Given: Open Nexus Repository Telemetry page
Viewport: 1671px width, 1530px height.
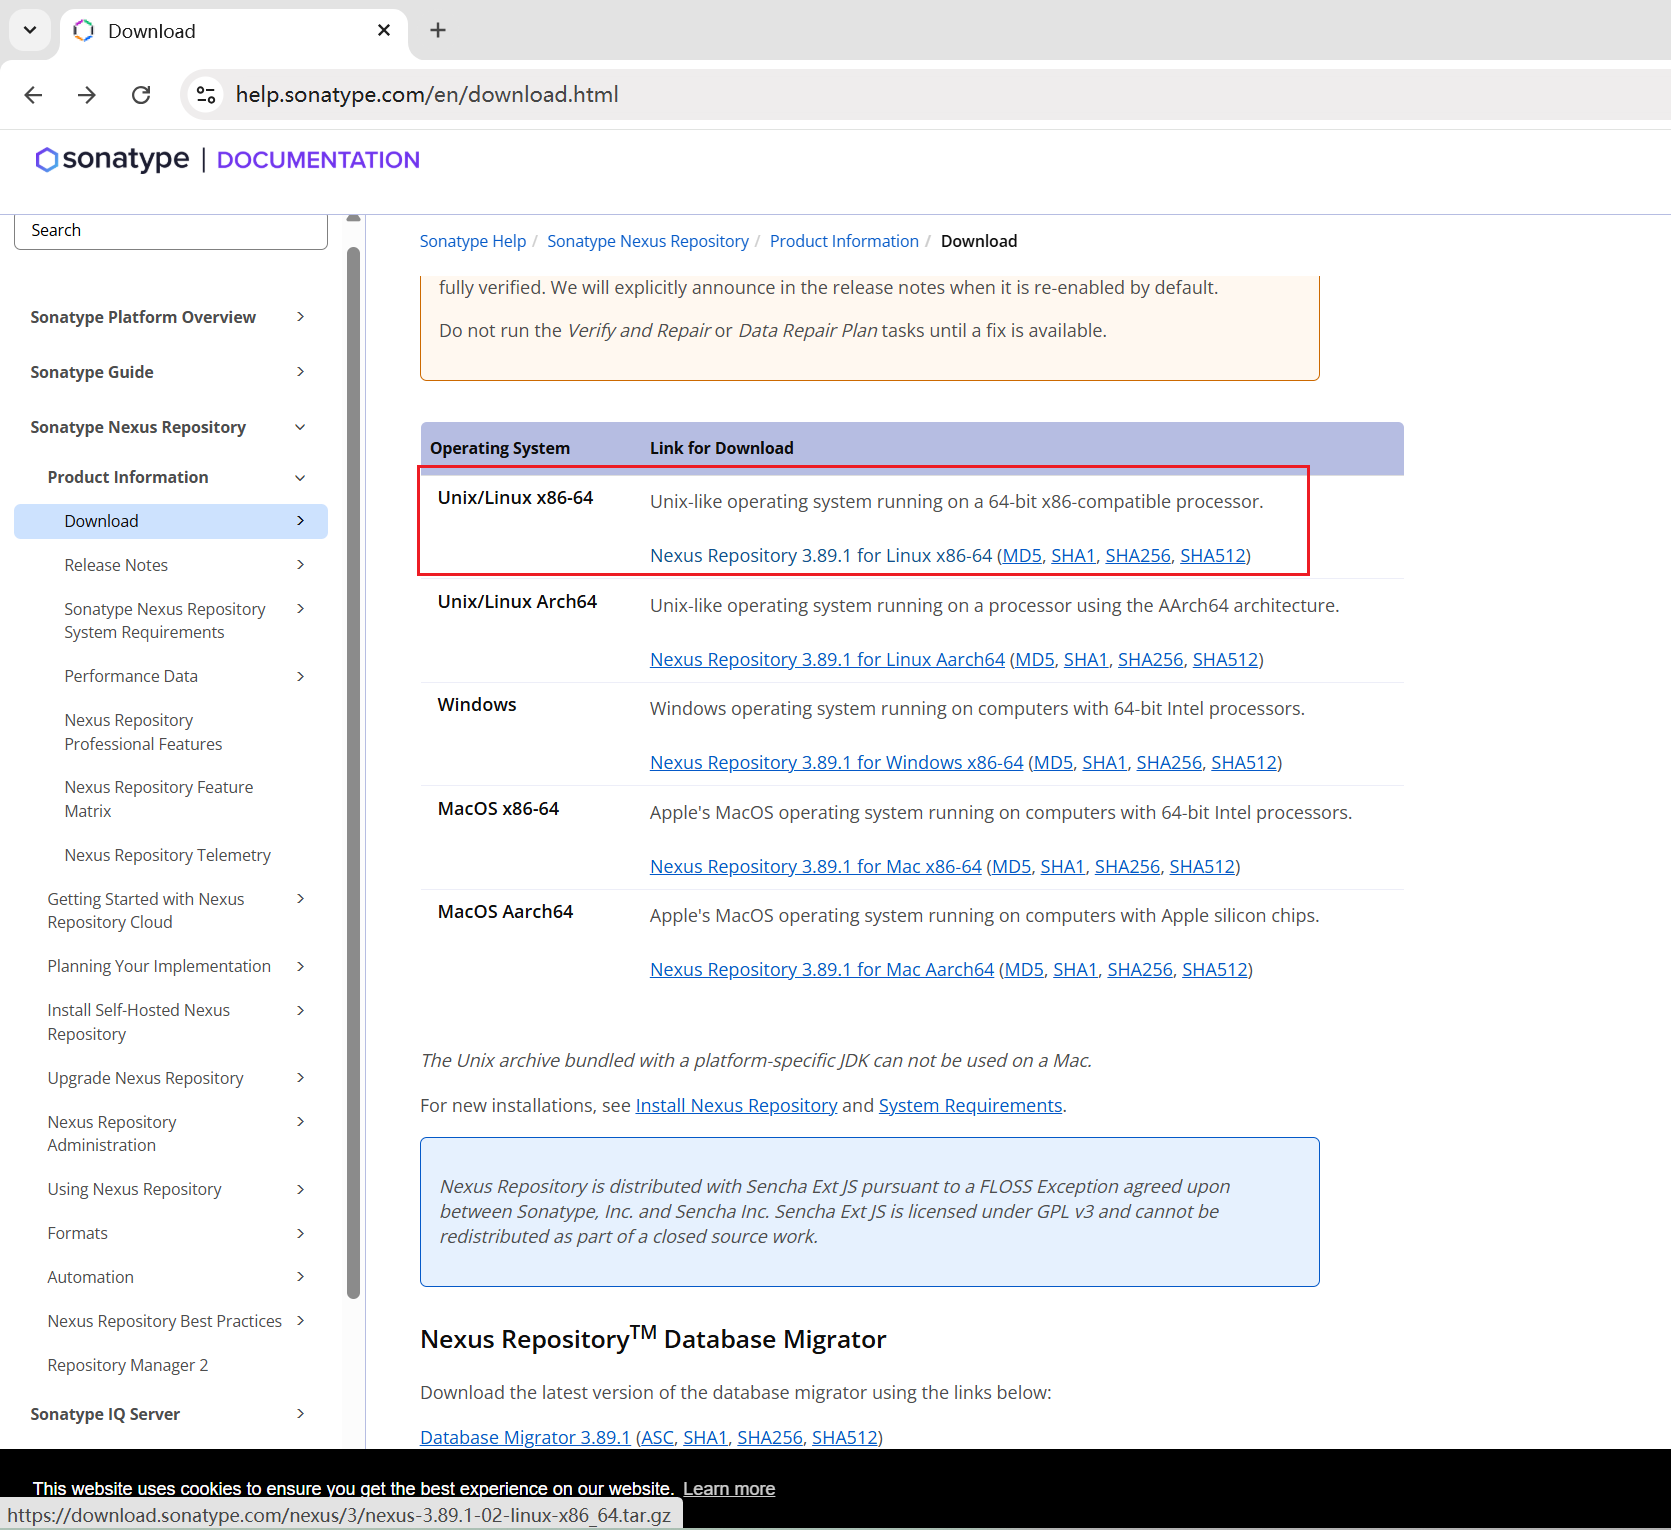Looking at the screenshot, I should (167, 855).
